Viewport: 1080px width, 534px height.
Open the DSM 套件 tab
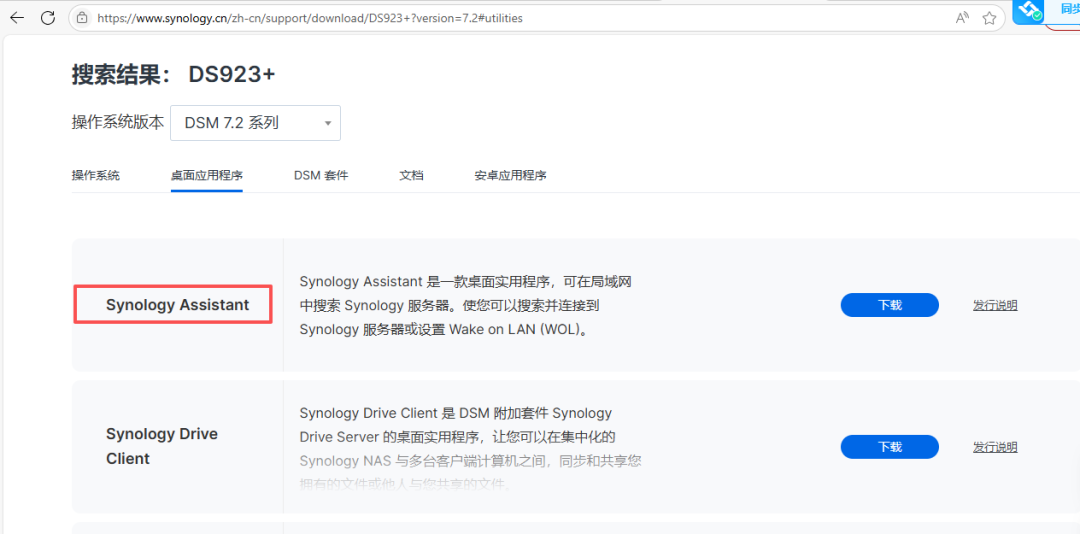(x=321, y=175)
